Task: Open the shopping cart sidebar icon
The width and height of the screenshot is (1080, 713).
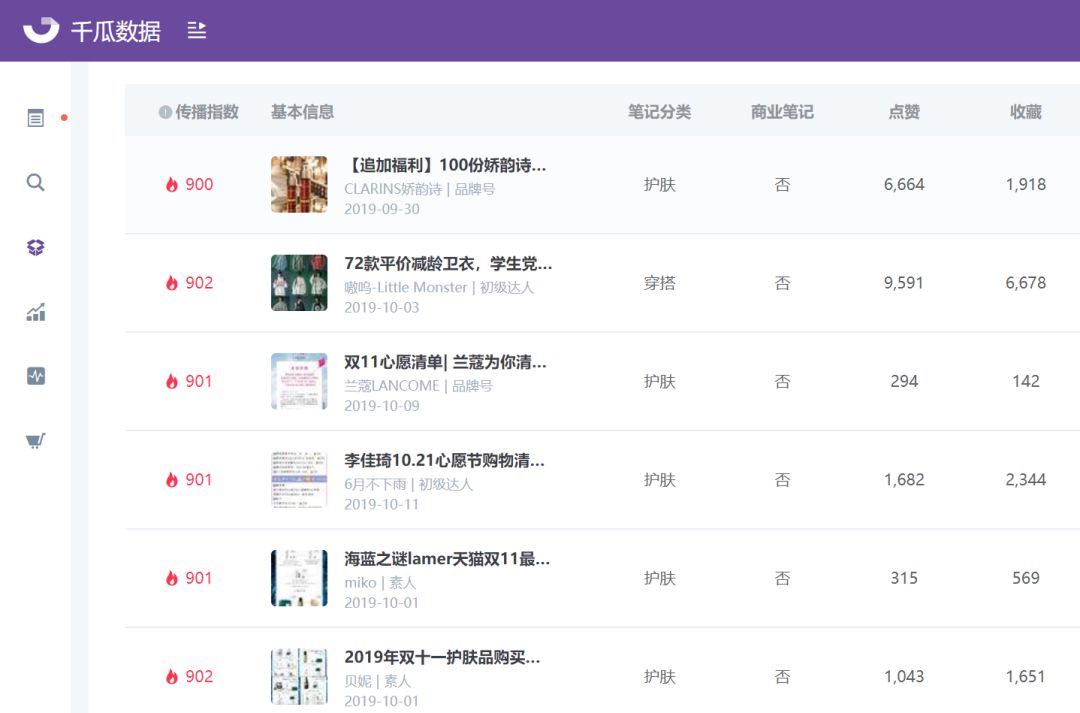Action: 36,441
